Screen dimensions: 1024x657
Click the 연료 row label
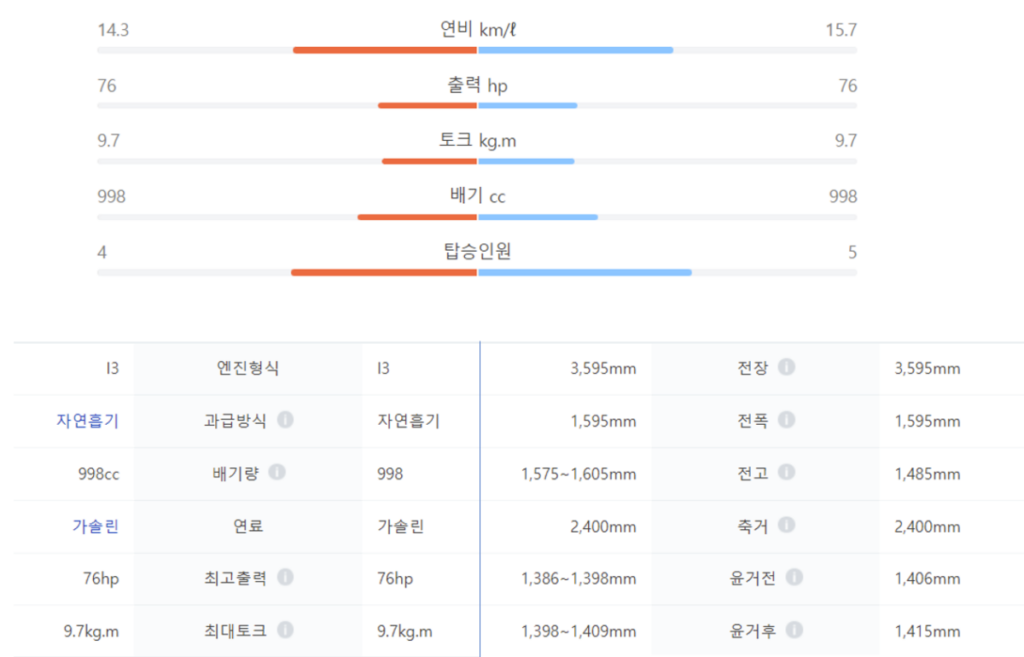click(248, 526)
